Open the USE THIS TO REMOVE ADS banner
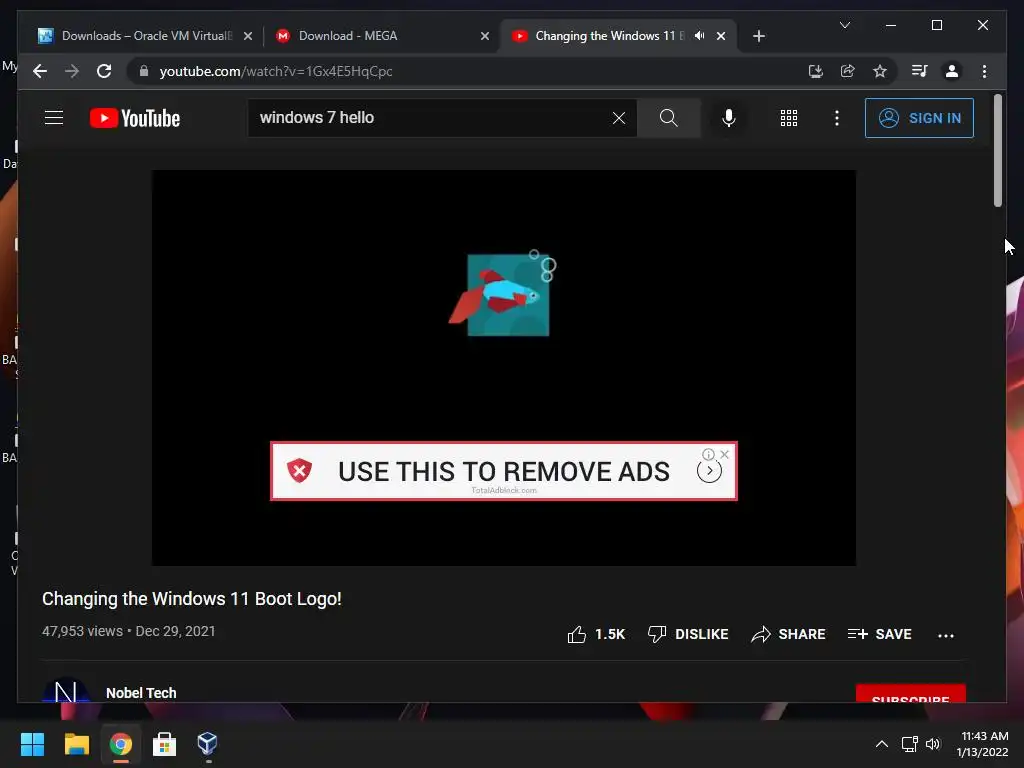Image resolution: width=1024 pixels, height=768 pixels. point(504,471)
